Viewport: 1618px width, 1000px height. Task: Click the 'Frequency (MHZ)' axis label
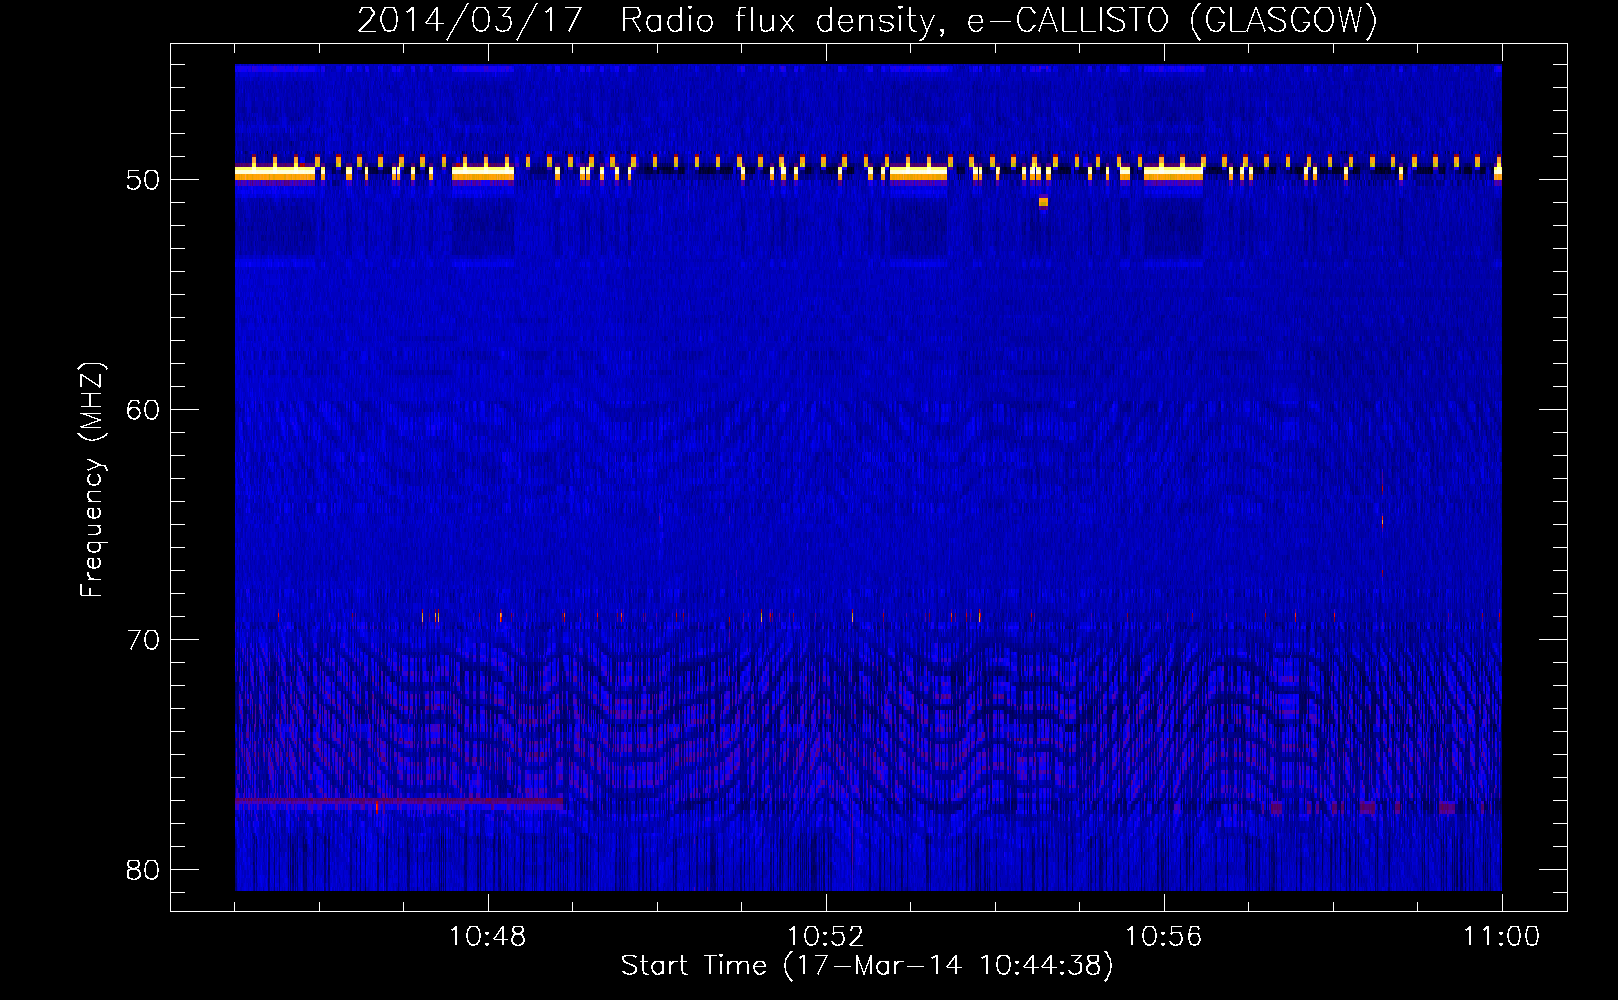pos(92,480)
